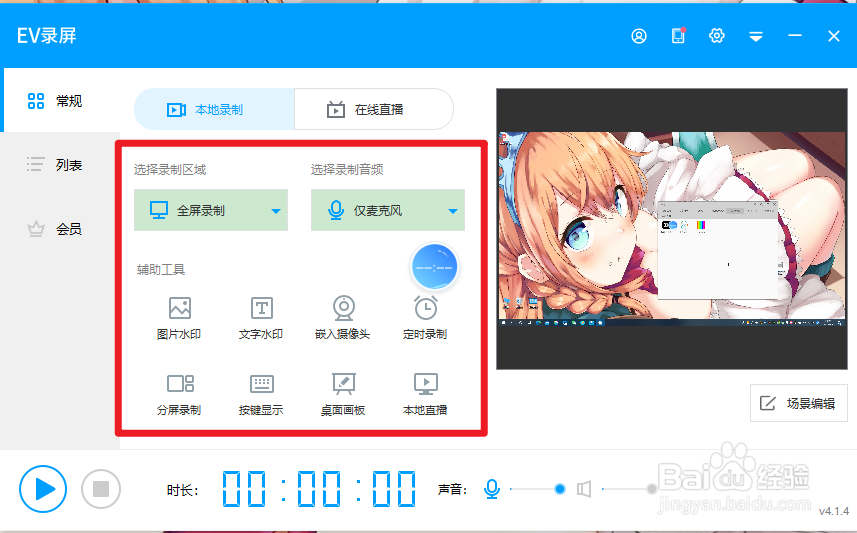Minimize the EV录屏 window
This screenshot has height=533, width=857.
point(795,36)
